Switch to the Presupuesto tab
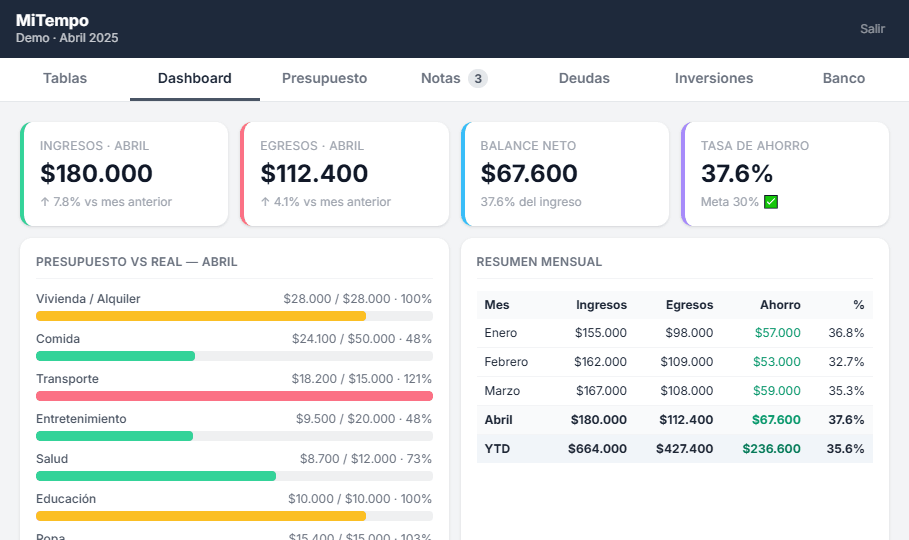This screenshot has height=540, width=909. (x=325, y=79)
